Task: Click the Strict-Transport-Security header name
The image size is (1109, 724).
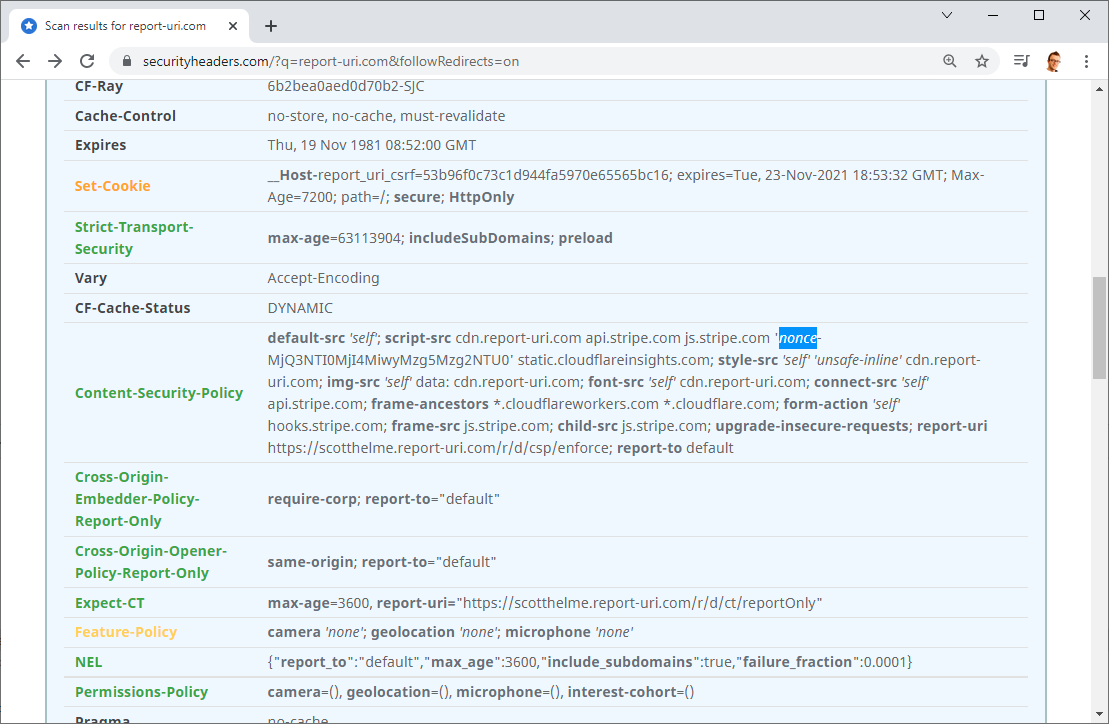Action: click(x=134, y=238)
